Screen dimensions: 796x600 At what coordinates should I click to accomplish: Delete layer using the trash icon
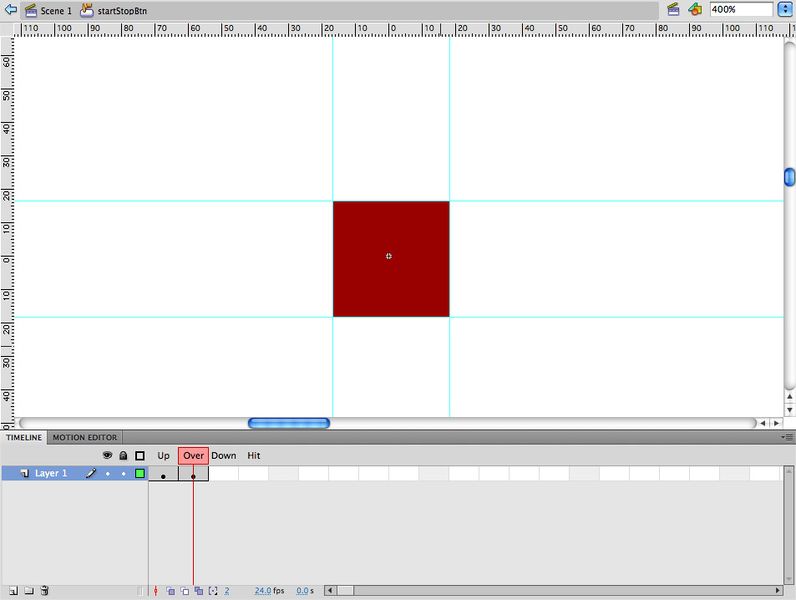tap(45, 591)
